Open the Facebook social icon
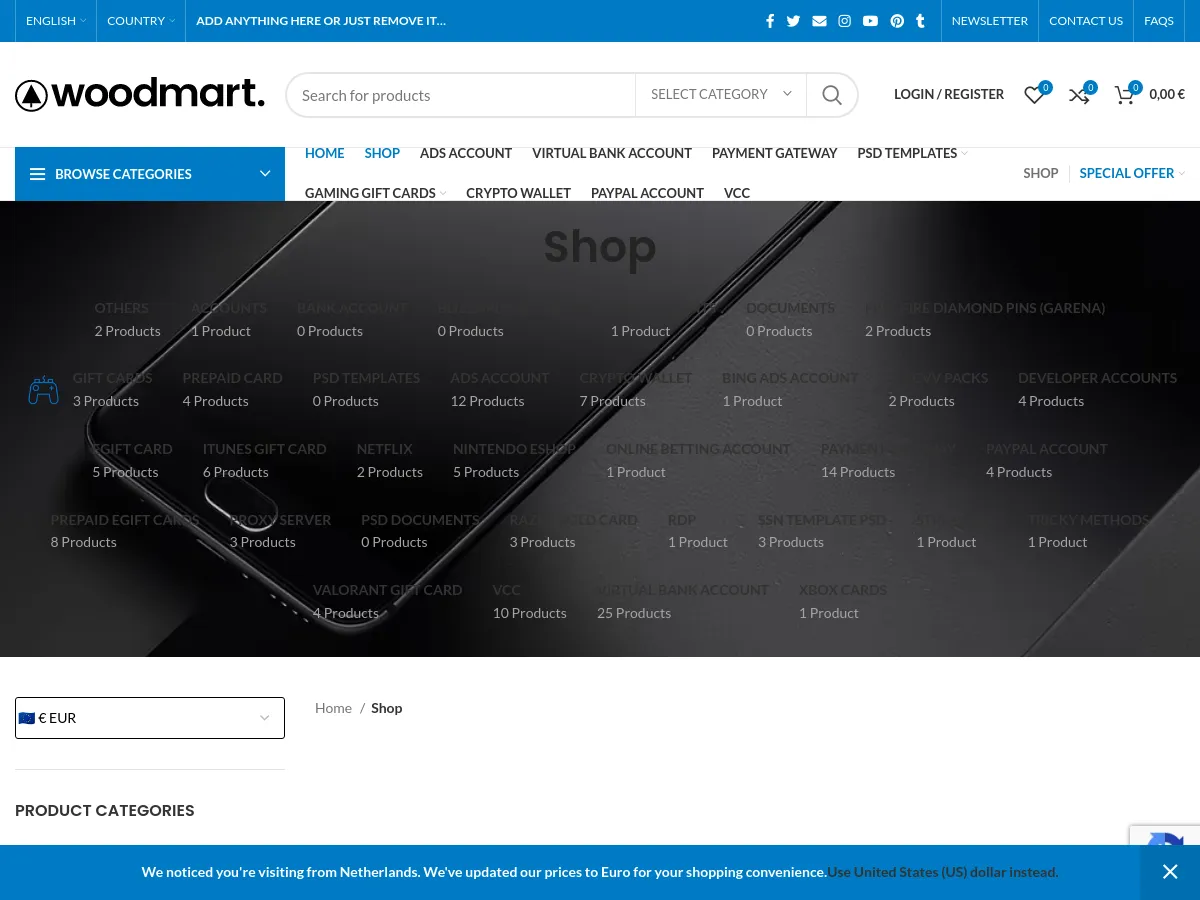This screenshot has height=900, width=1200. pyautogui.click(x=769, y=21)
